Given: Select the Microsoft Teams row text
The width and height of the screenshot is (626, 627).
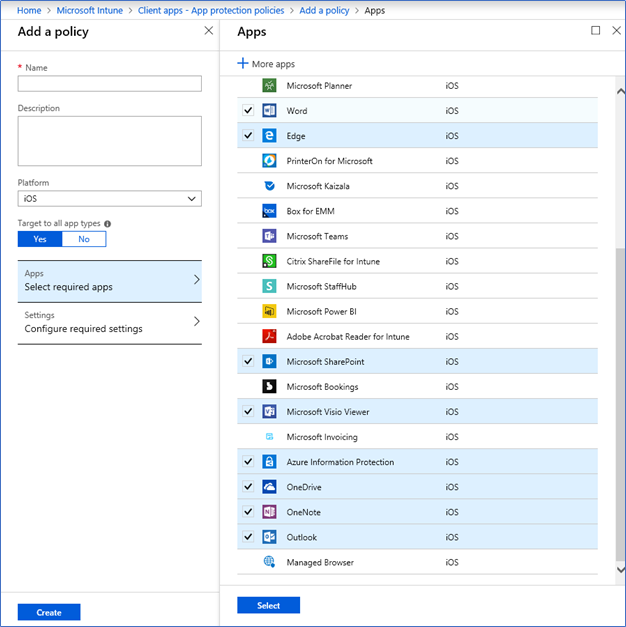Looking at the screenshot, I should tap(317, 236).
